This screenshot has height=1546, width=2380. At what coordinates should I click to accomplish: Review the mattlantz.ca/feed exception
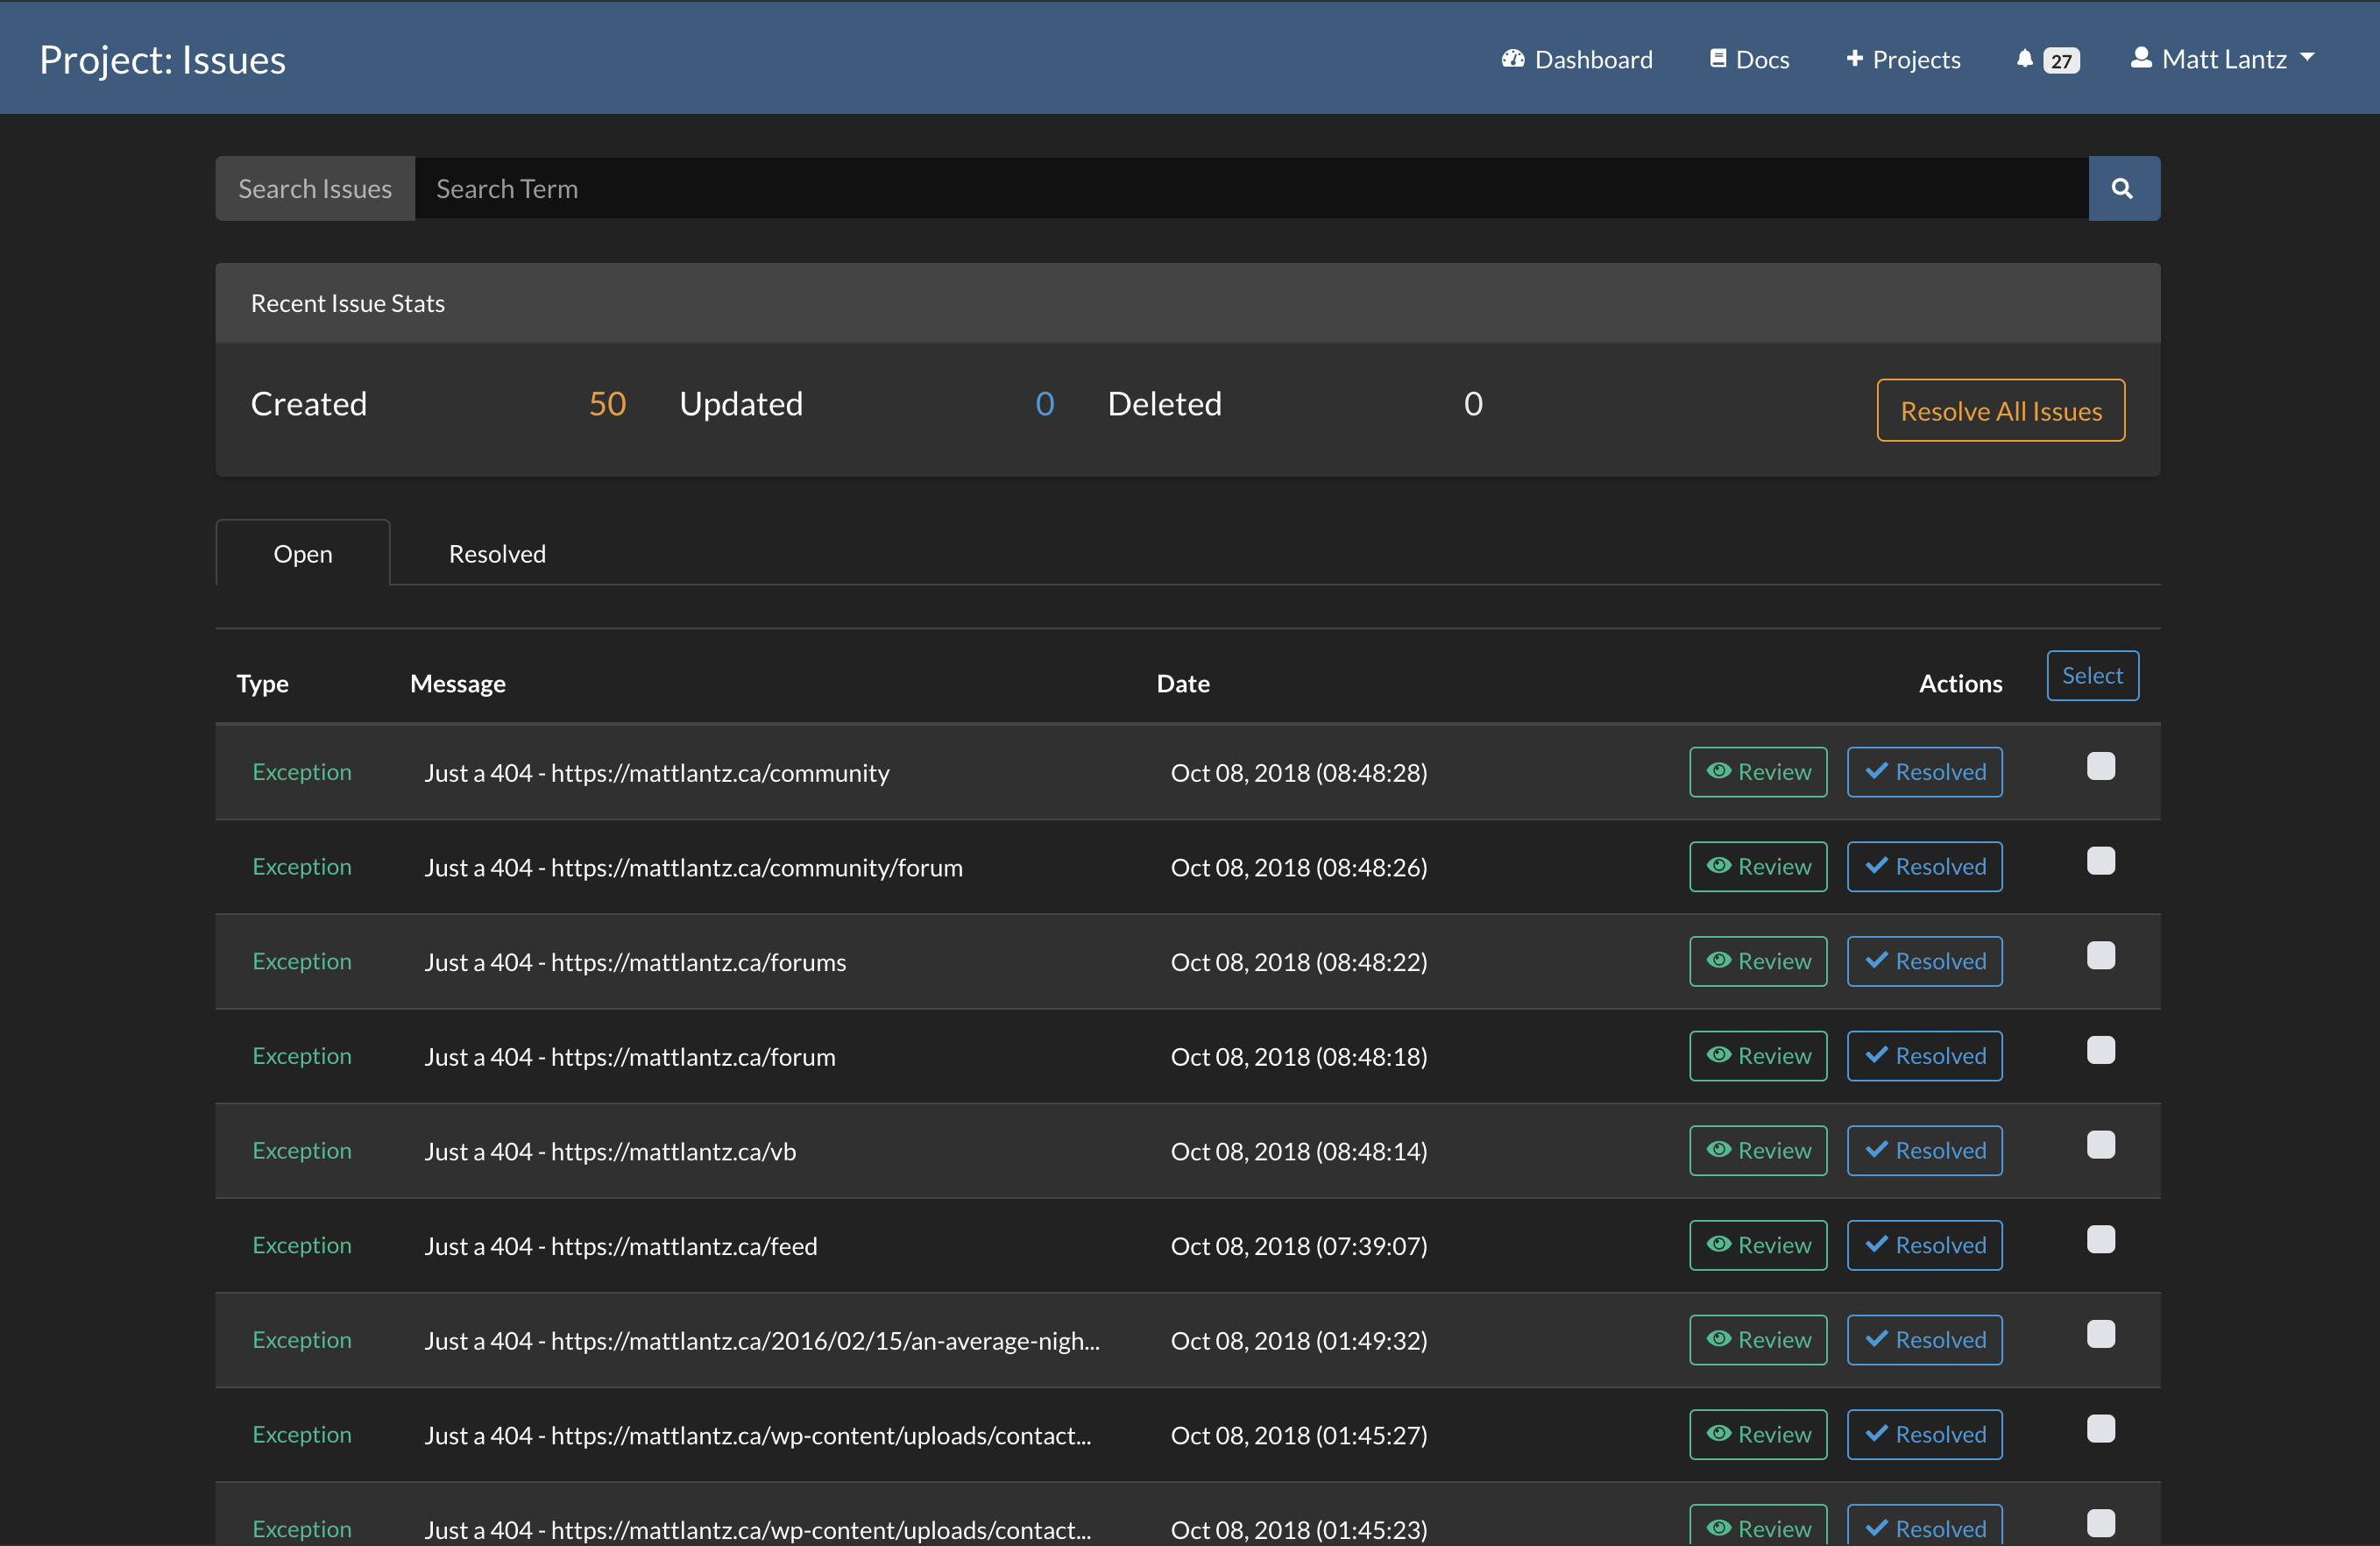pos(1758,1245)
